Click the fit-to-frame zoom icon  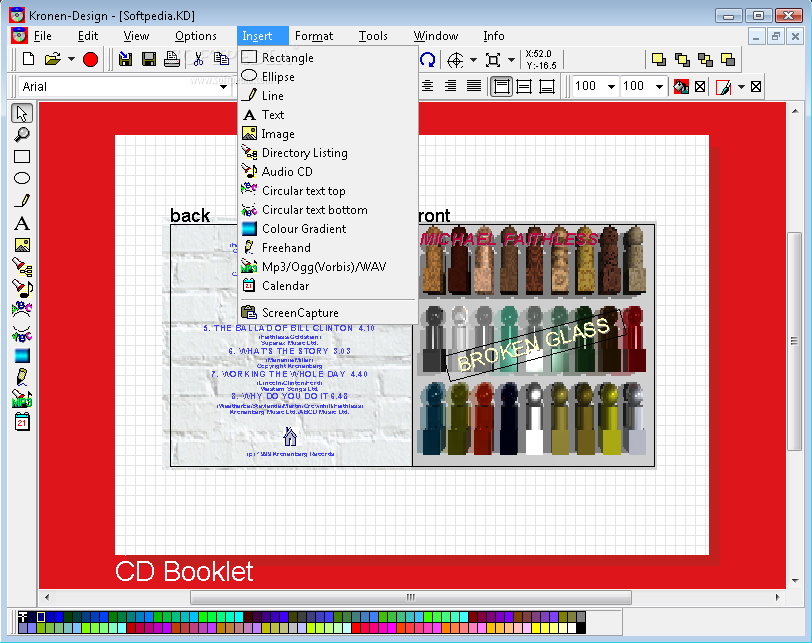[x=493, y=60]
